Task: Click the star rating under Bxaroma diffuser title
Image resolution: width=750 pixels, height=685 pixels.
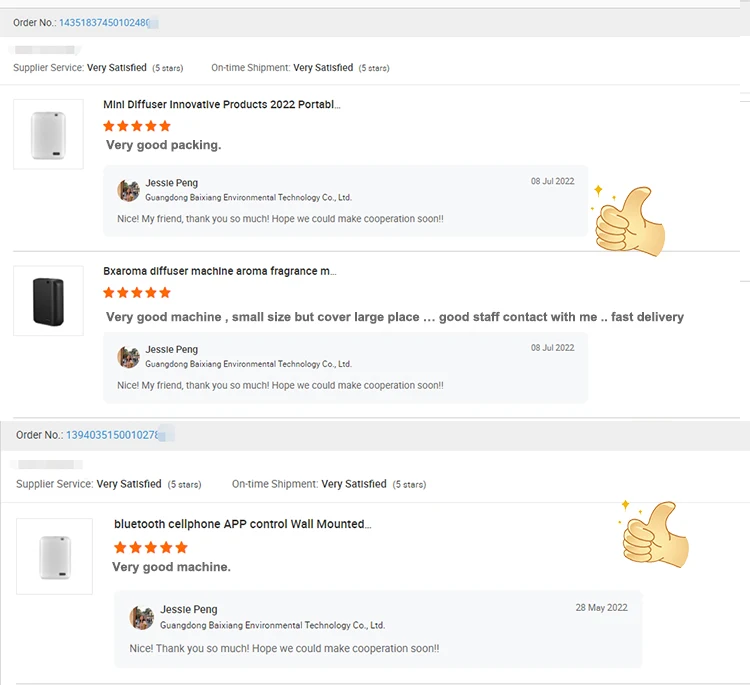Action: click(x=137, y=293)
